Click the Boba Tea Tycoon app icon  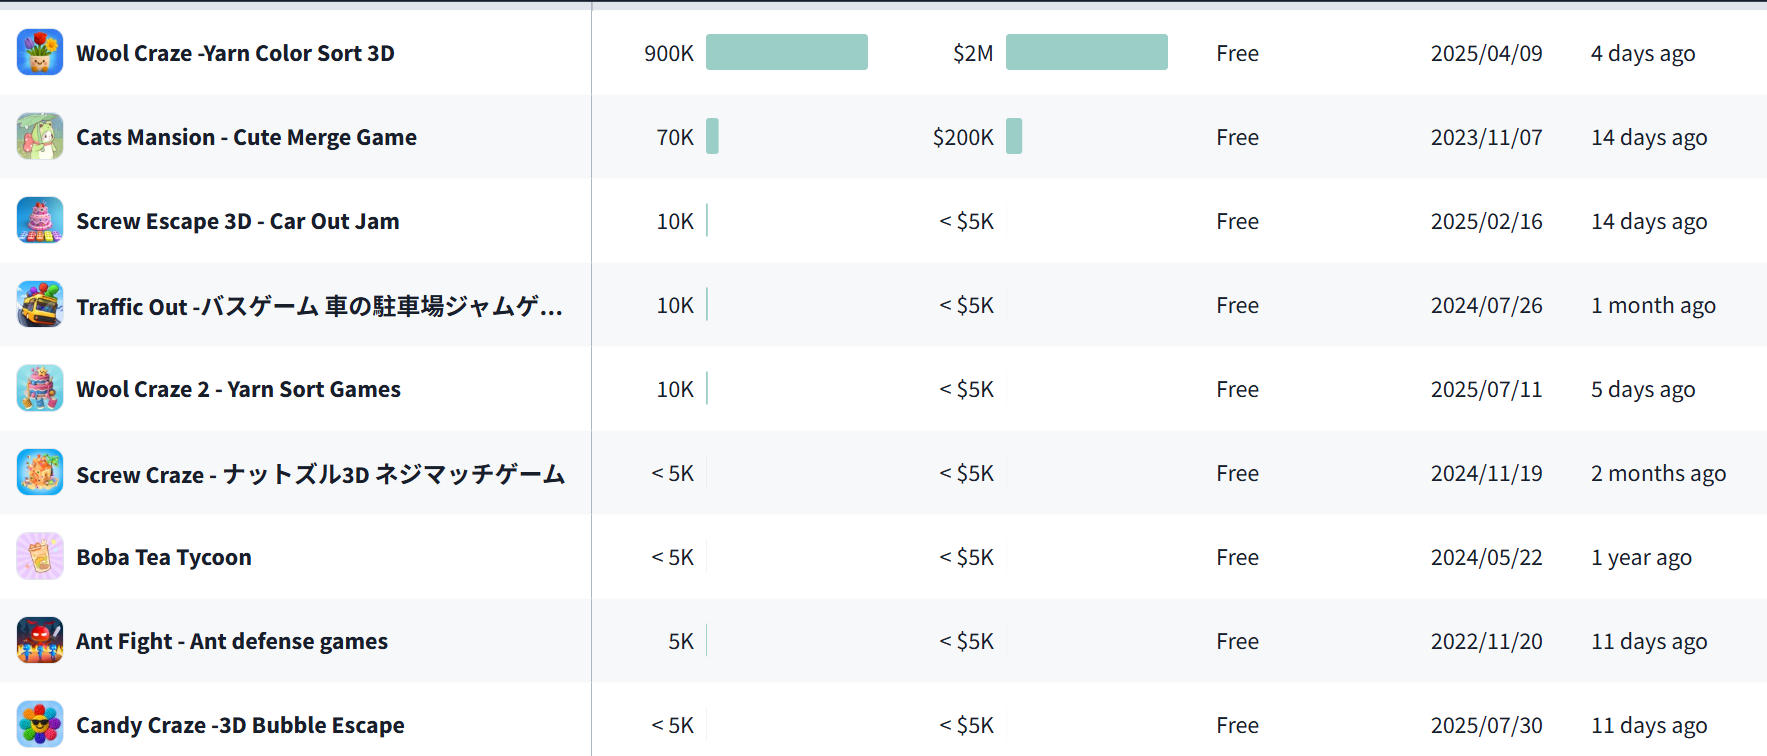(40, 557)
